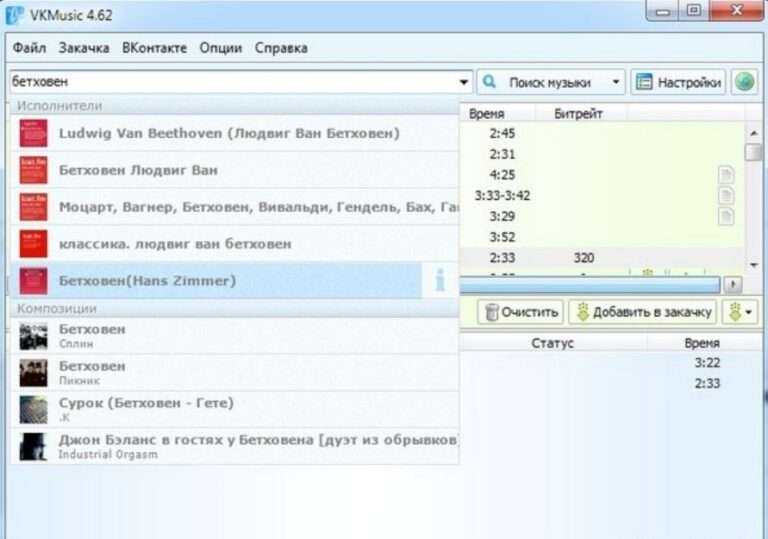768x539 pixels.
Task: Expand the search field dropdown arrow
Action: (x=463, y=82)
